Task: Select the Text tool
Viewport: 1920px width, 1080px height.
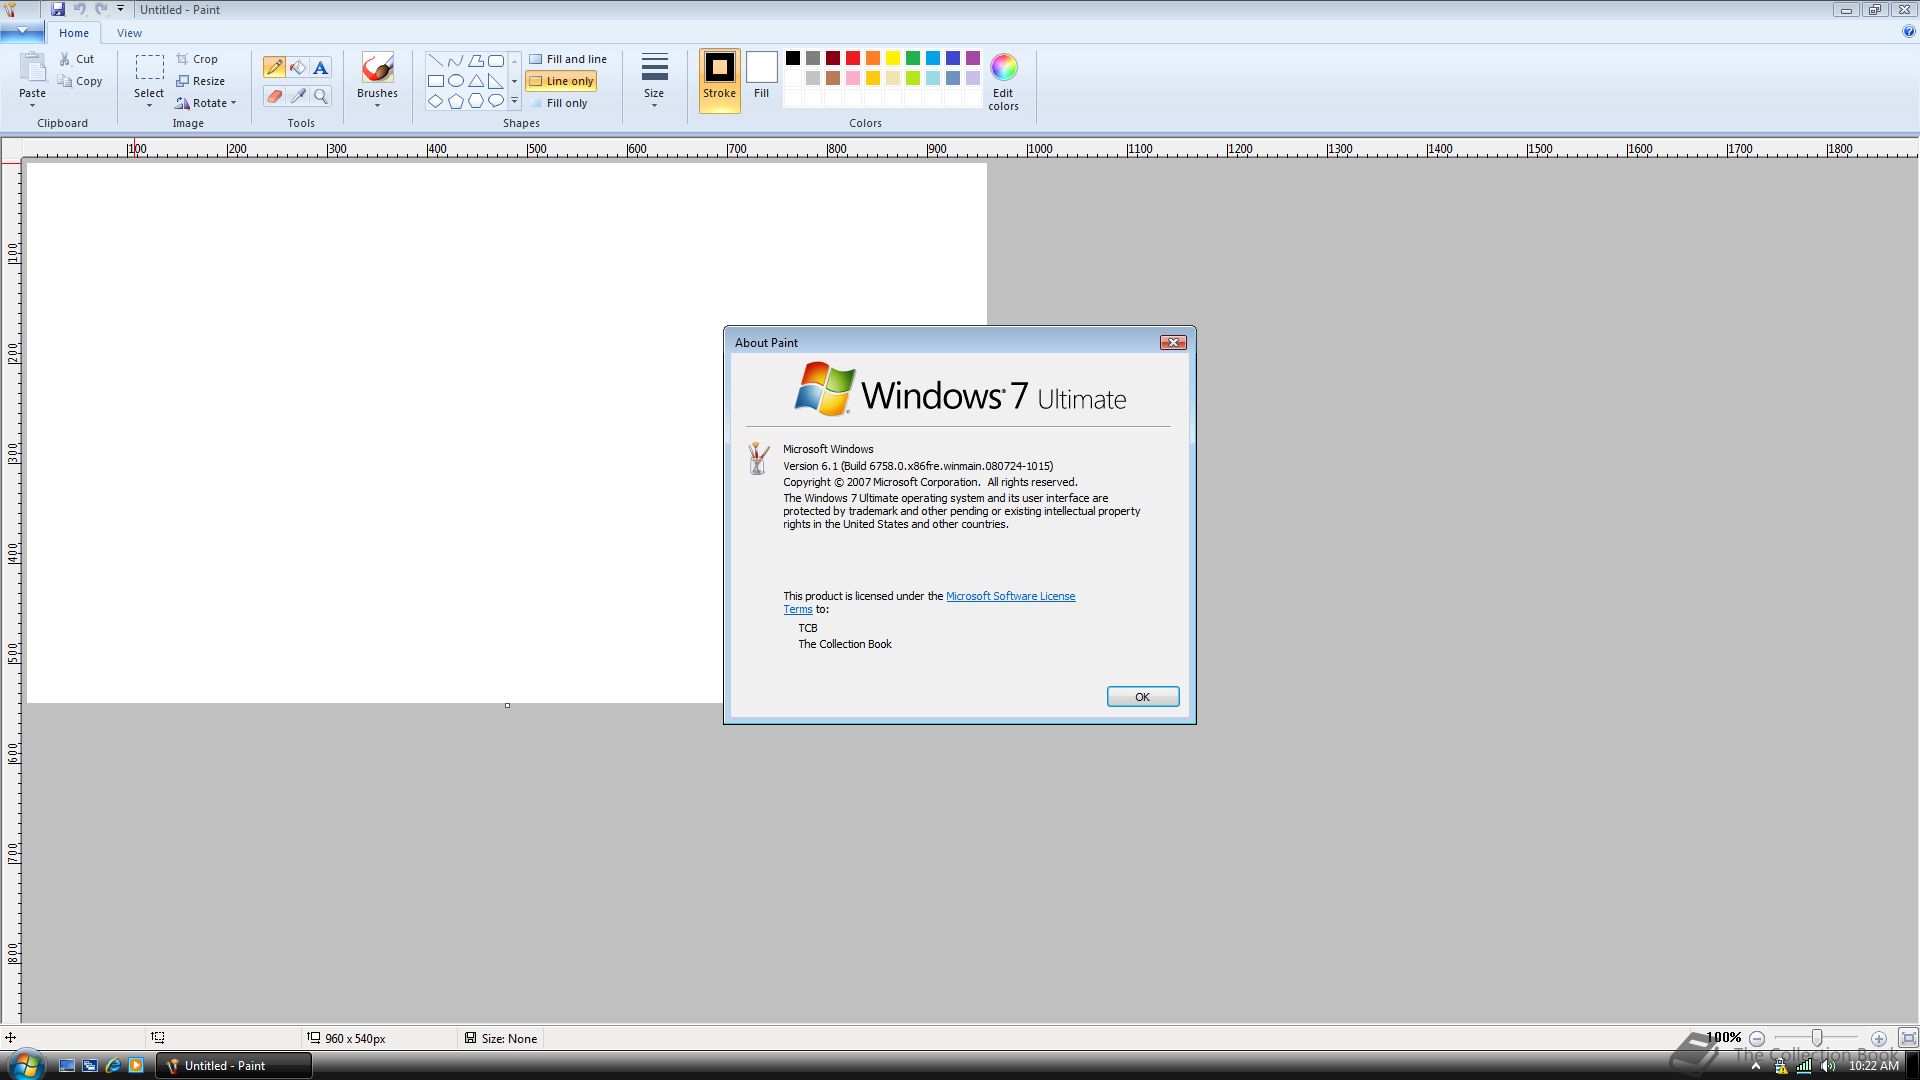Action: pos(320,68)
